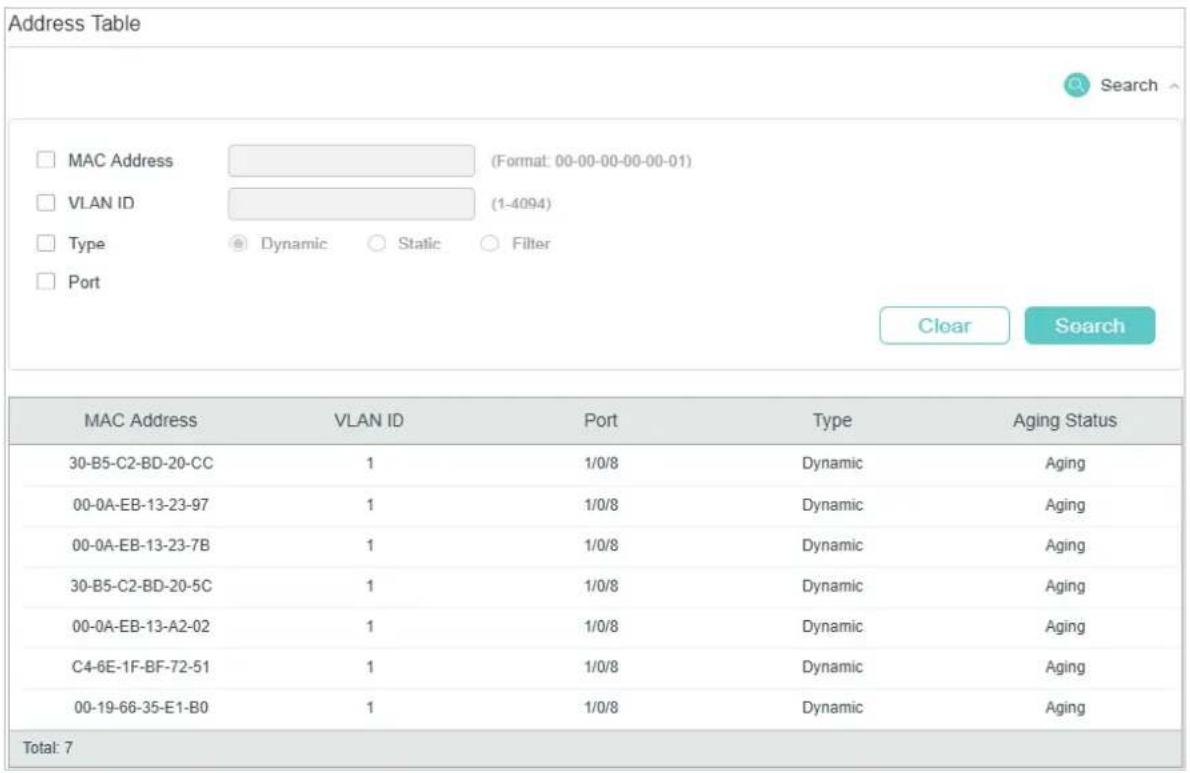The image size is (1190, 773).
Task: Click the teal Search magnifier icon
Action: [1076, 85]
